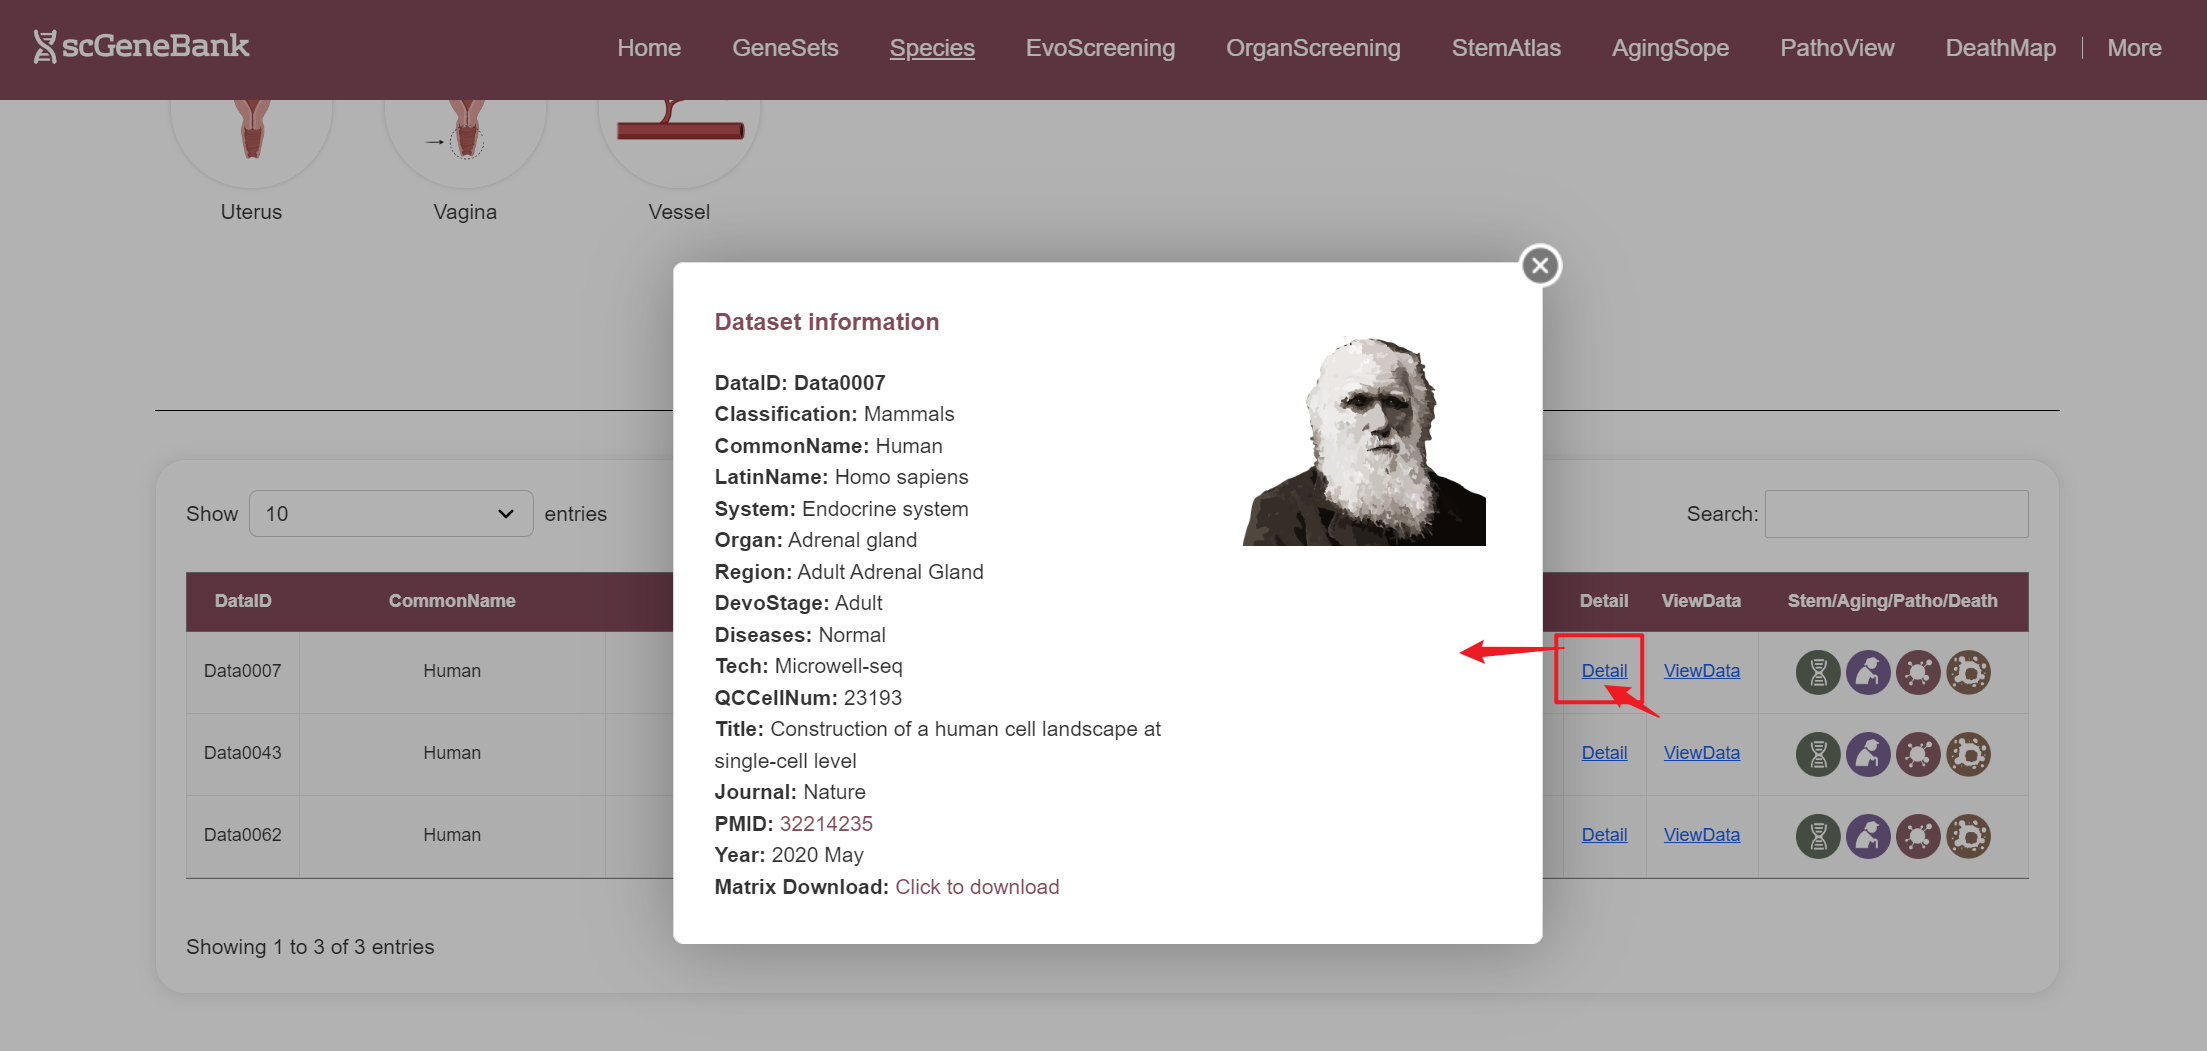Image resolution: width=2207 pixels, height=1051 pixels.
Task: Open ViewData link for Data0043
Action: [x=1701, y=753]
